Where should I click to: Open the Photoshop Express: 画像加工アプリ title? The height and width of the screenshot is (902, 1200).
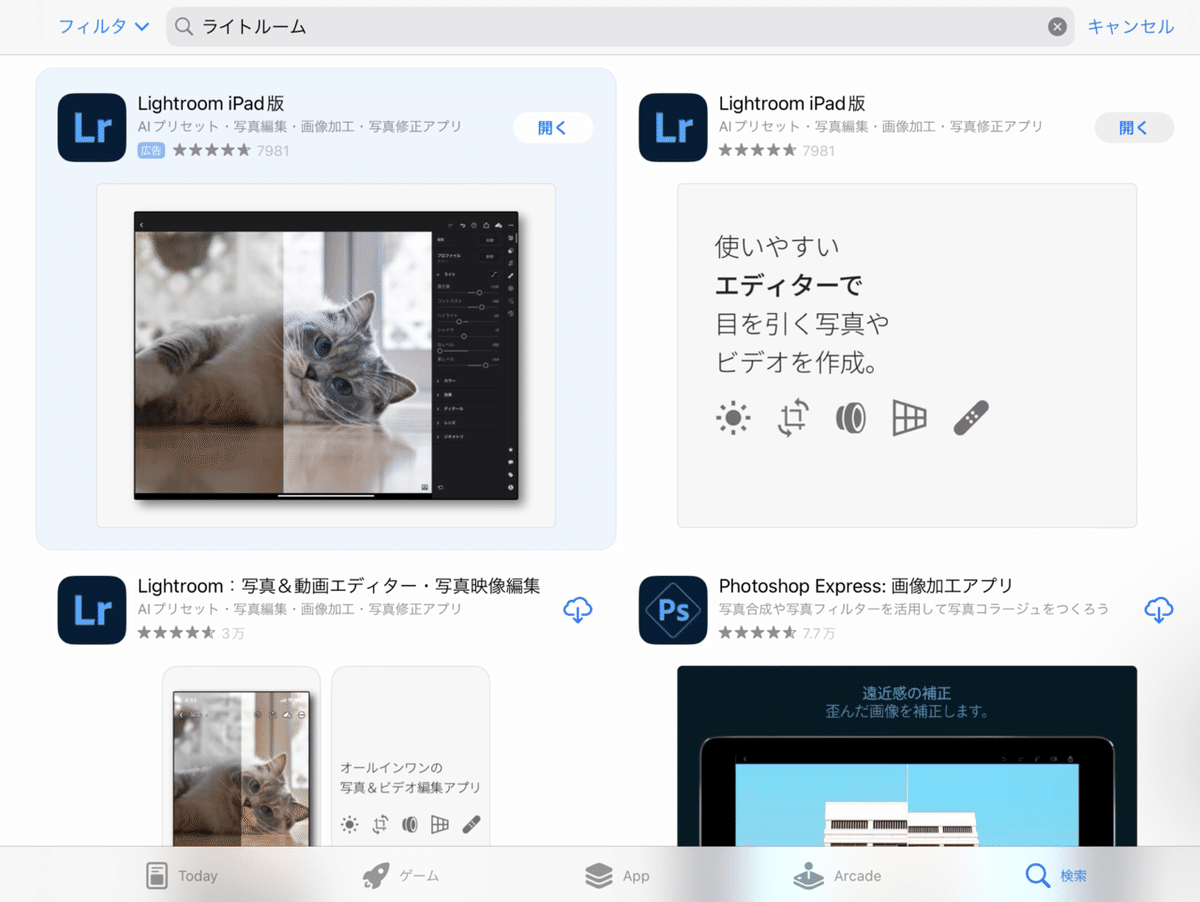(x=866, y=586)
